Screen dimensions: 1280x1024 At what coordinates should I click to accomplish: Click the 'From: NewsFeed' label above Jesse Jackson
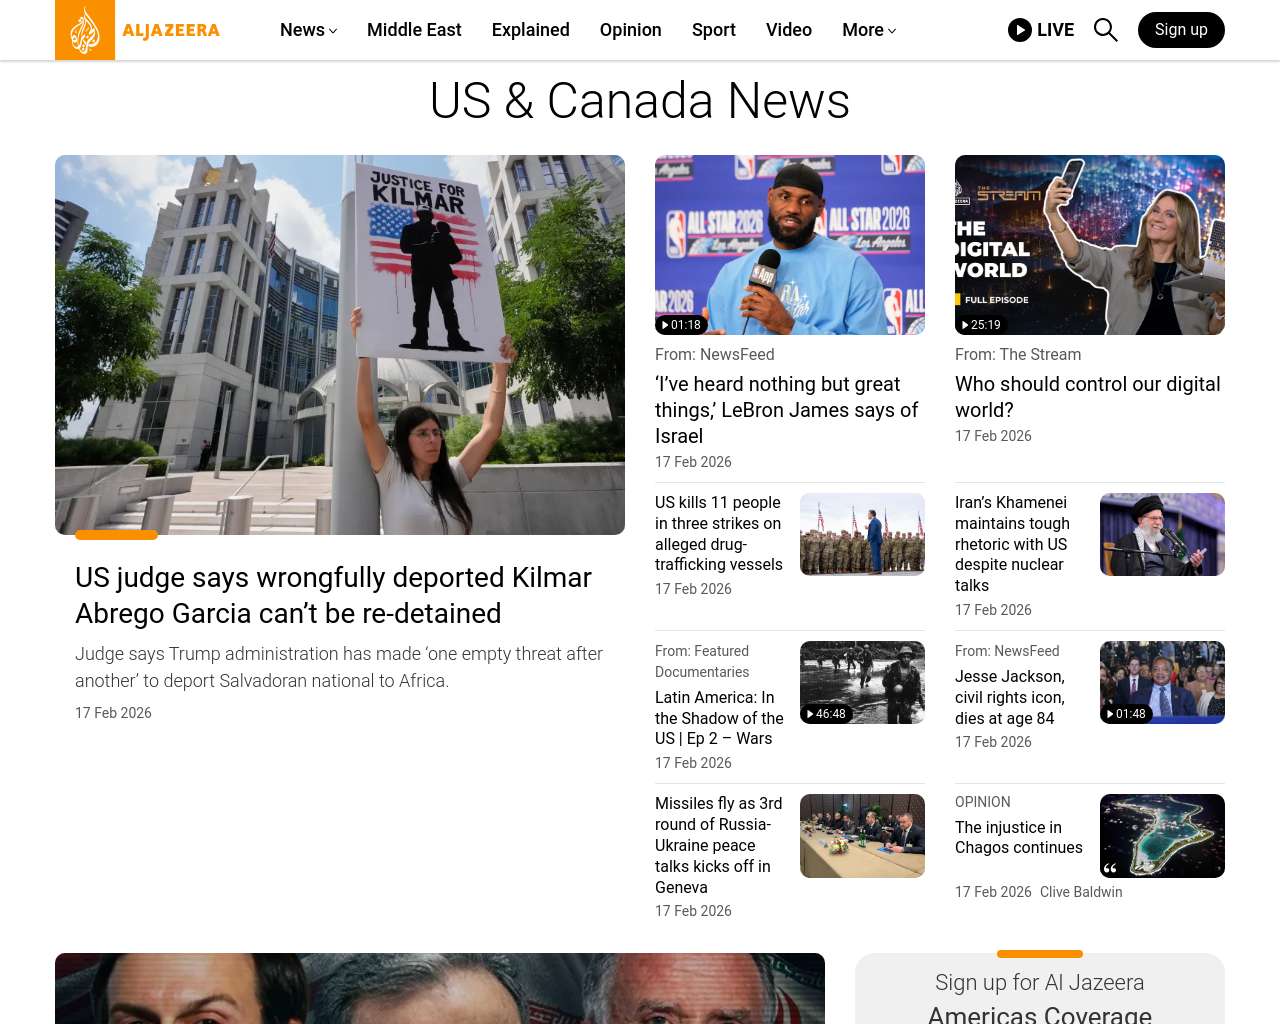click(x=1007, y=651)
